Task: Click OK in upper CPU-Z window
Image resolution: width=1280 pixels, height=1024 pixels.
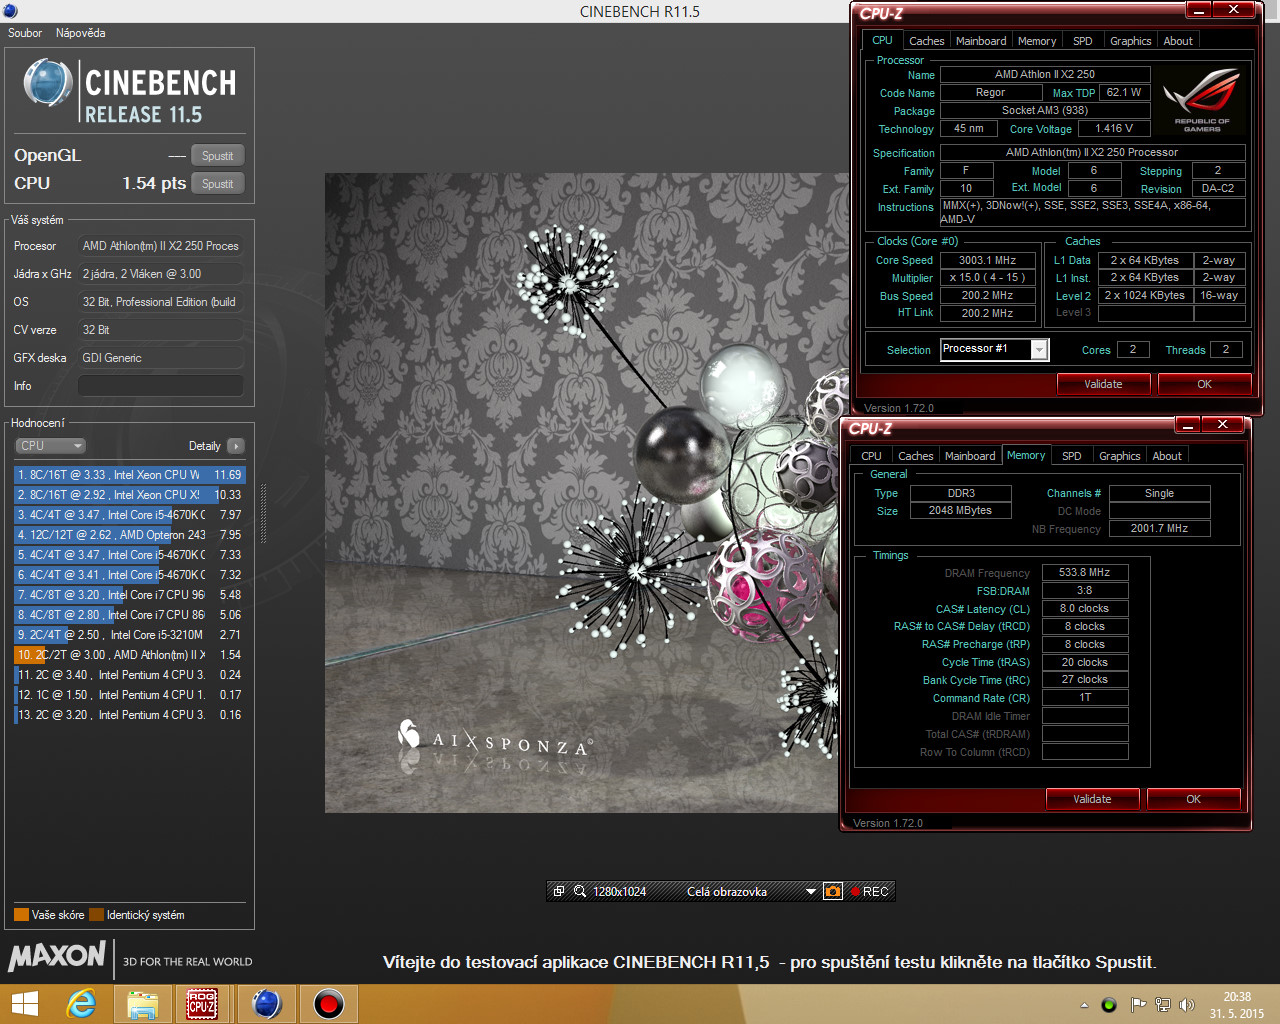Action: pos(1204,384)
